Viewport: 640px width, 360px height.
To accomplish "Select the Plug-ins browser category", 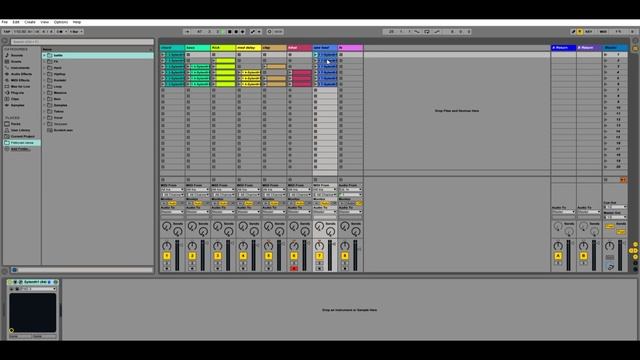I will pos(17,93).
